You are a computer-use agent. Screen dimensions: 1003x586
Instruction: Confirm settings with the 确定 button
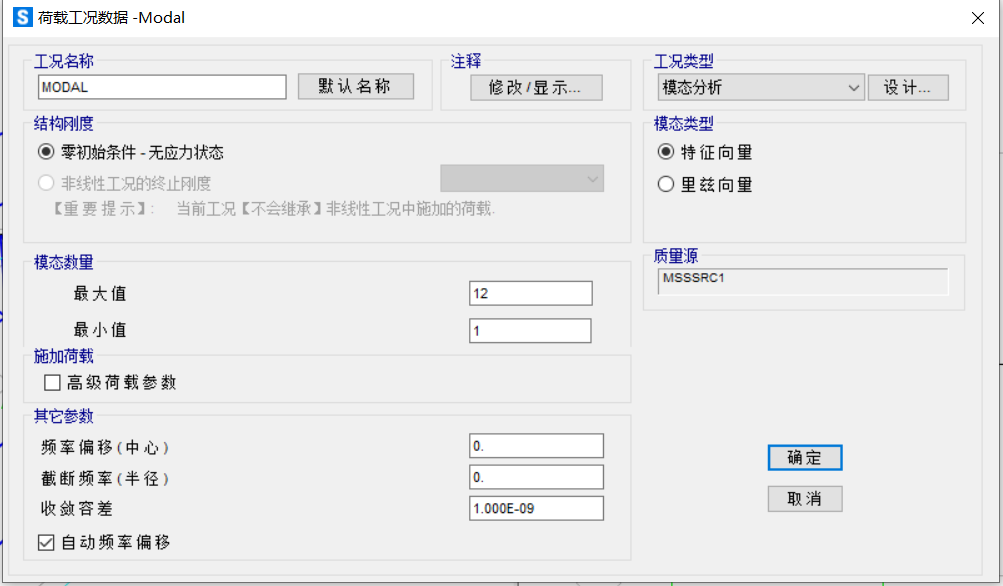(x=804, y=457)
